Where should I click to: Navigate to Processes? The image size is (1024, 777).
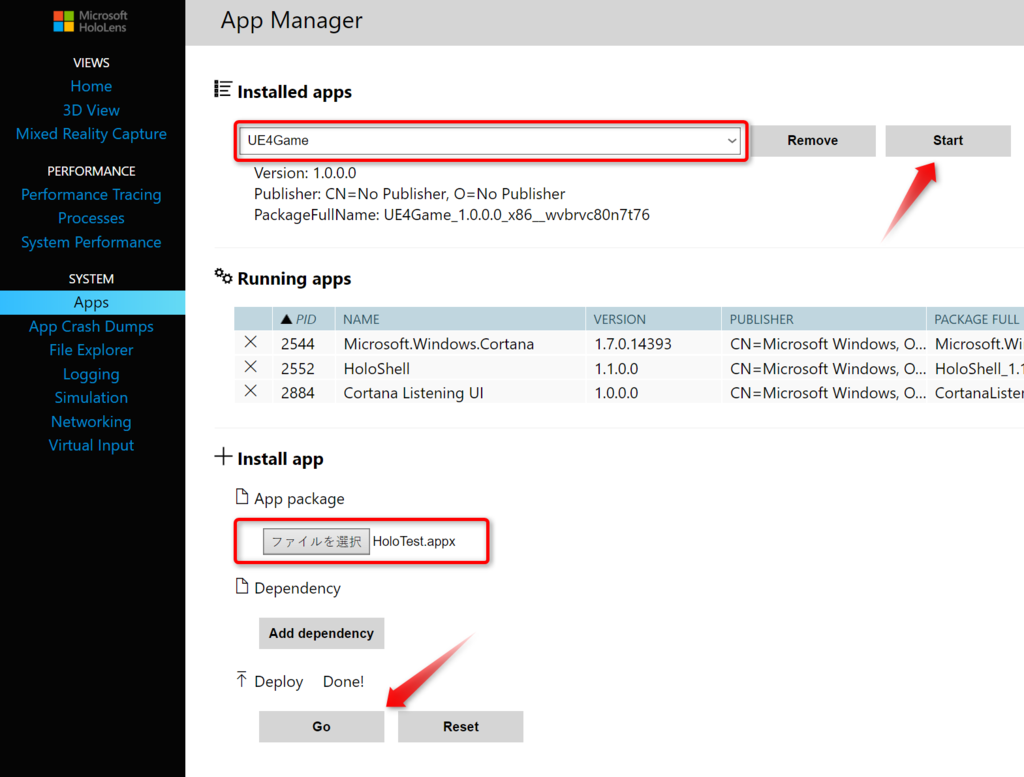(91, 218)
